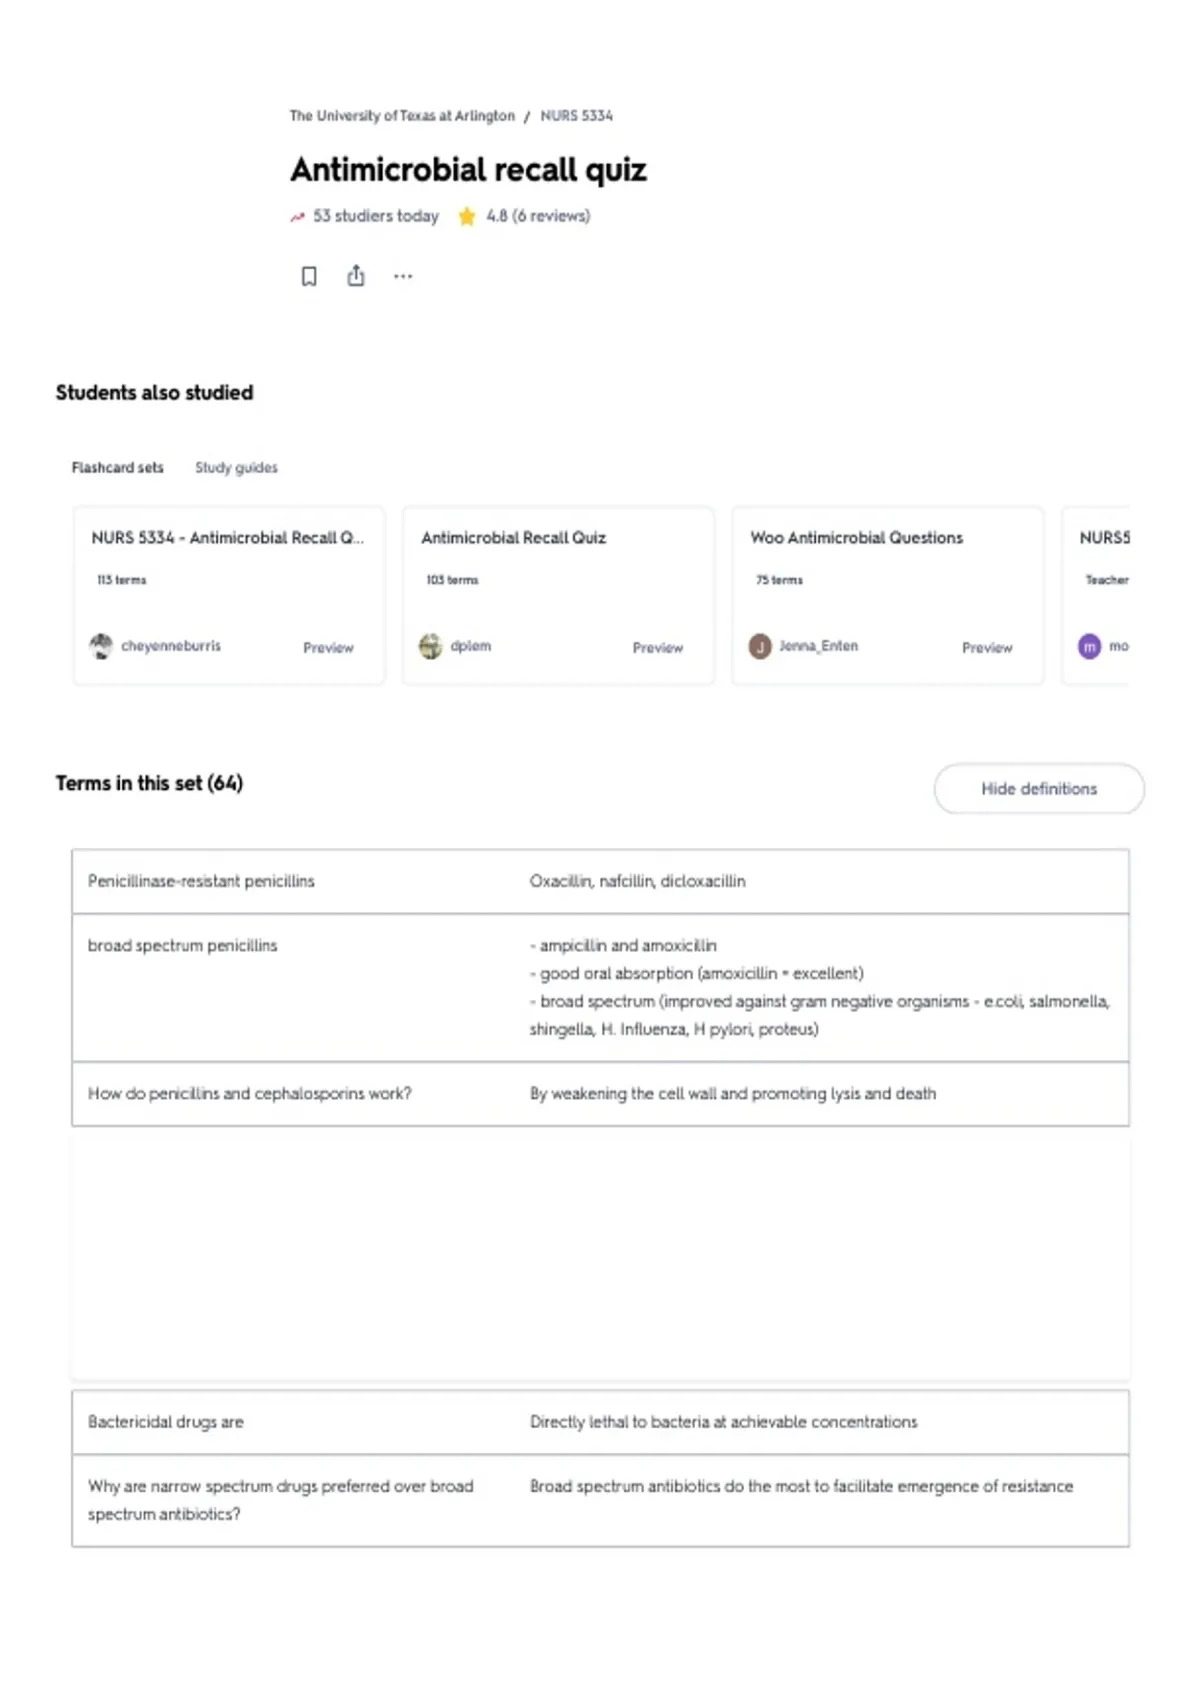1200x1700 pixels.
Task: Click the yellow star rating icon
Action: pyautogui.click(x=467, y=216)
